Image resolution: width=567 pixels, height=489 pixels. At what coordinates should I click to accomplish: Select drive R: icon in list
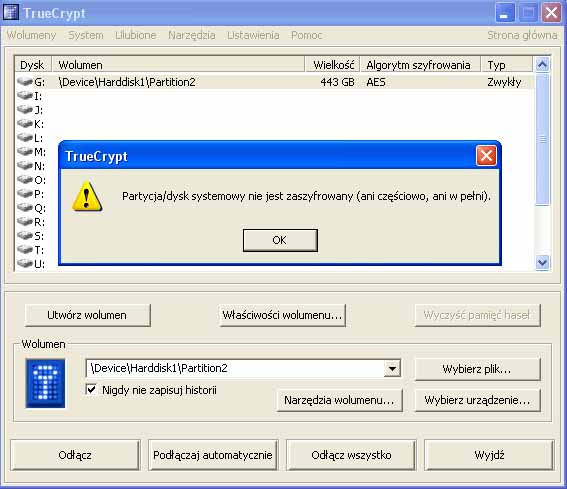pyautogui.click(x=25, y=221)
